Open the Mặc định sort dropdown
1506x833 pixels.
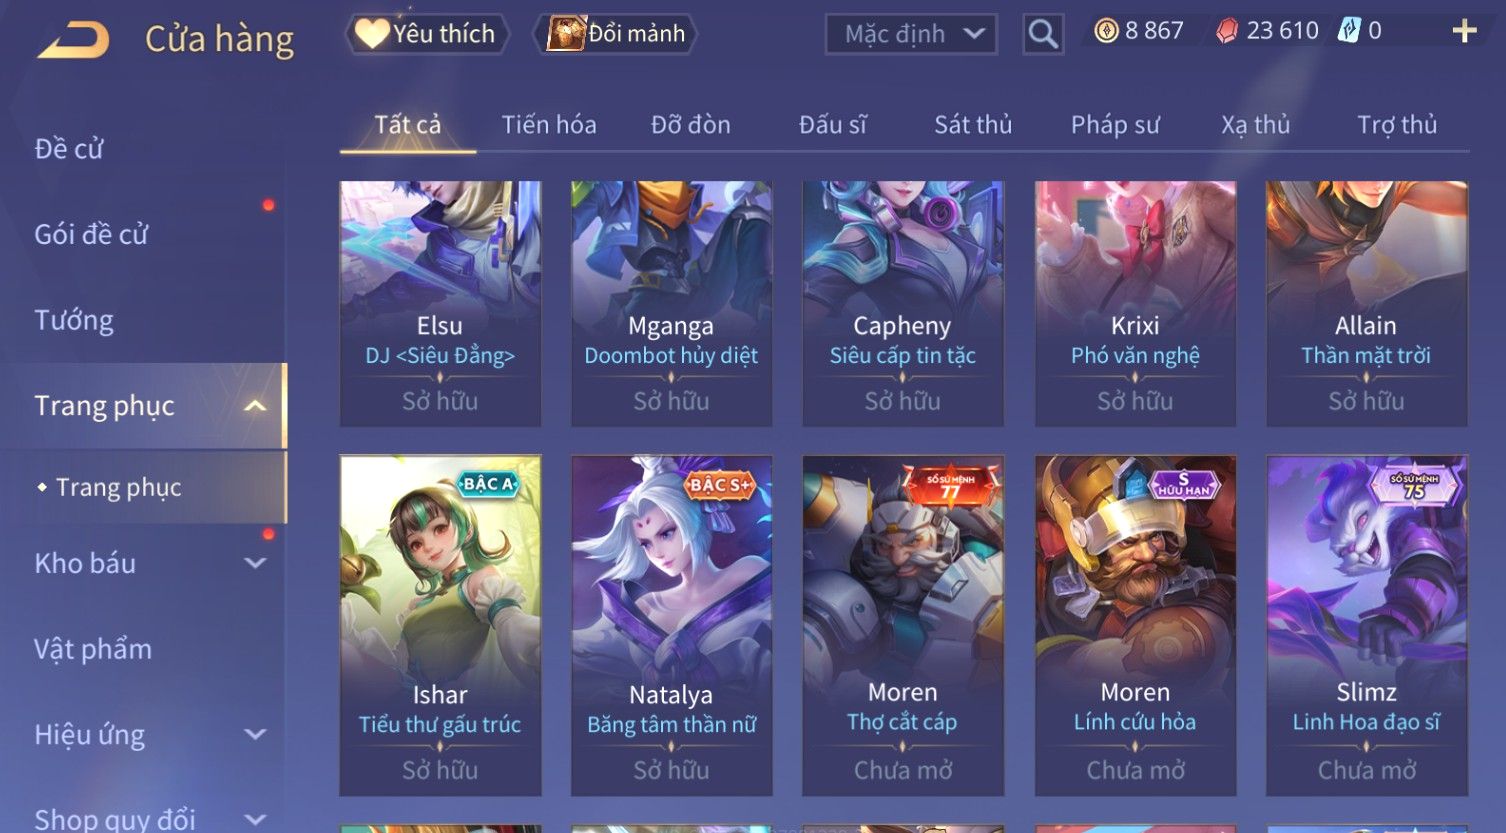tap(911, 34)
